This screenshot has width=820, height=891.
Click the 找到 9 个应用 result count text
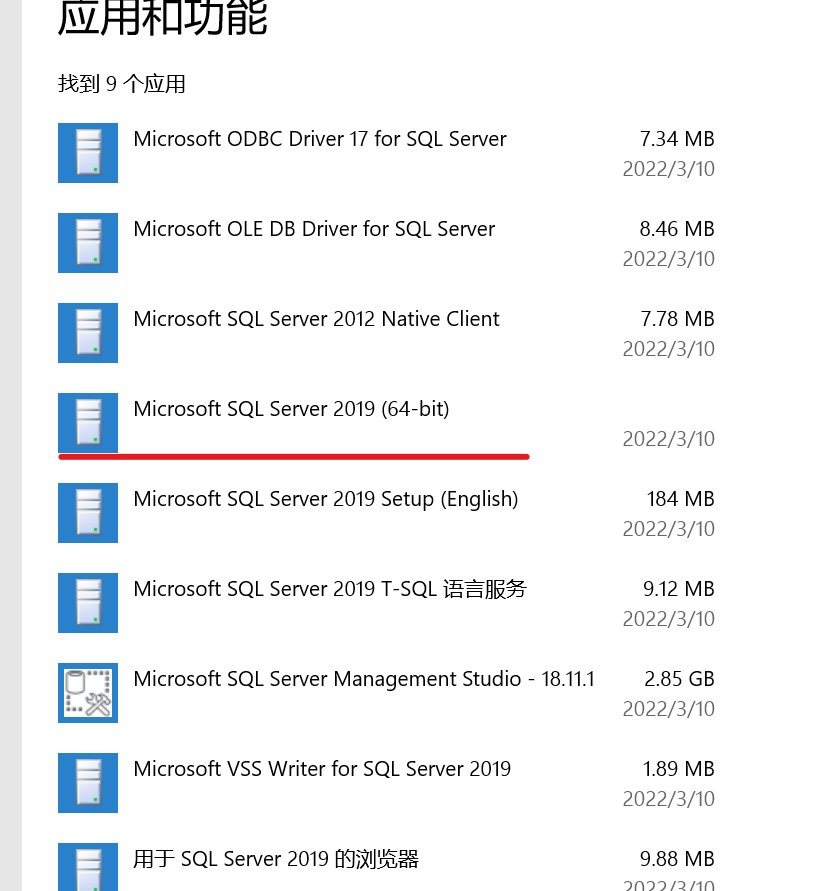(x=122, y=84)
